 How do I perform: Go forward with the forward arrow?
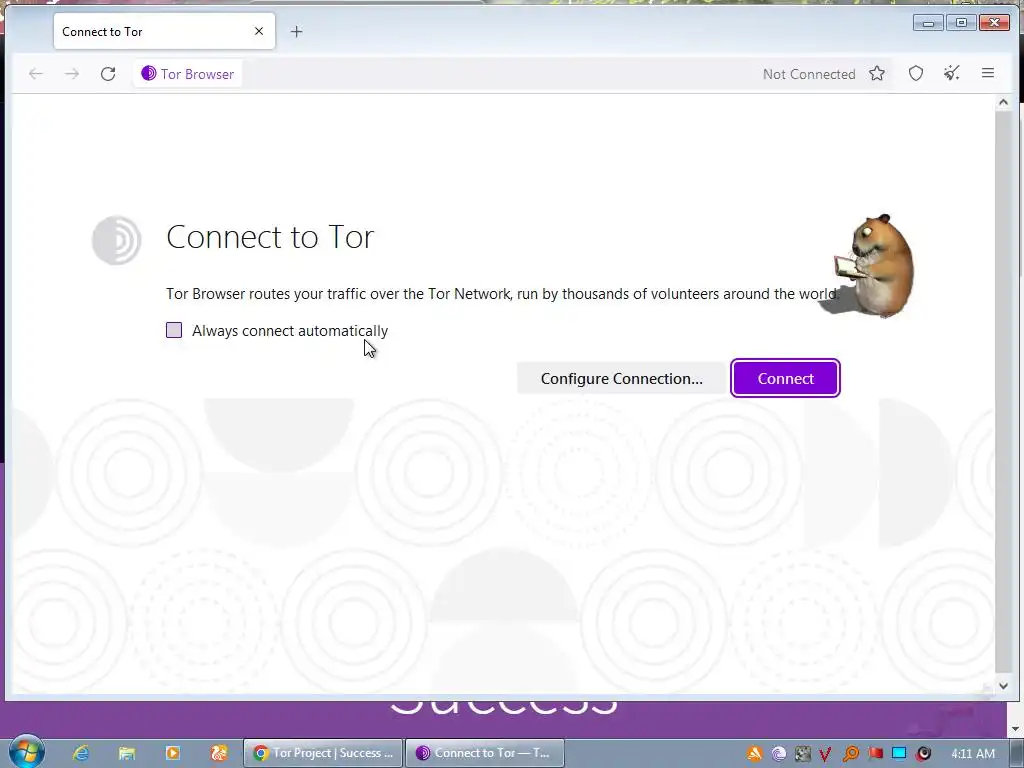tap(72, 74)
